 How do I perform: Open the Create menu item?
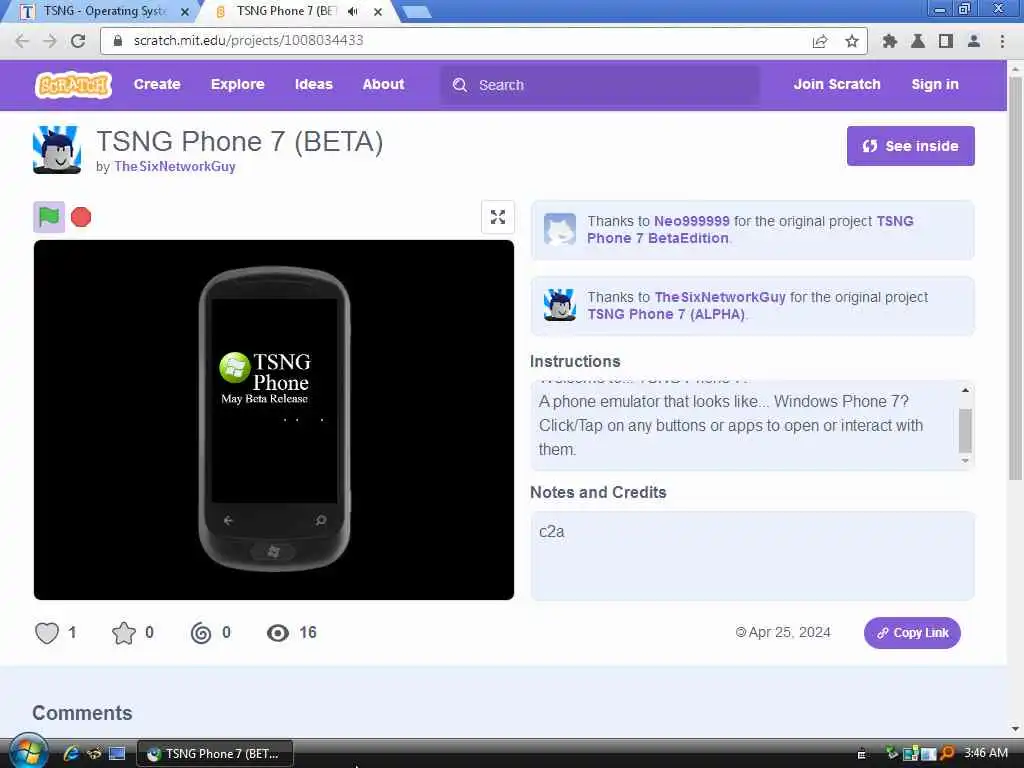[x=157, y=84]
